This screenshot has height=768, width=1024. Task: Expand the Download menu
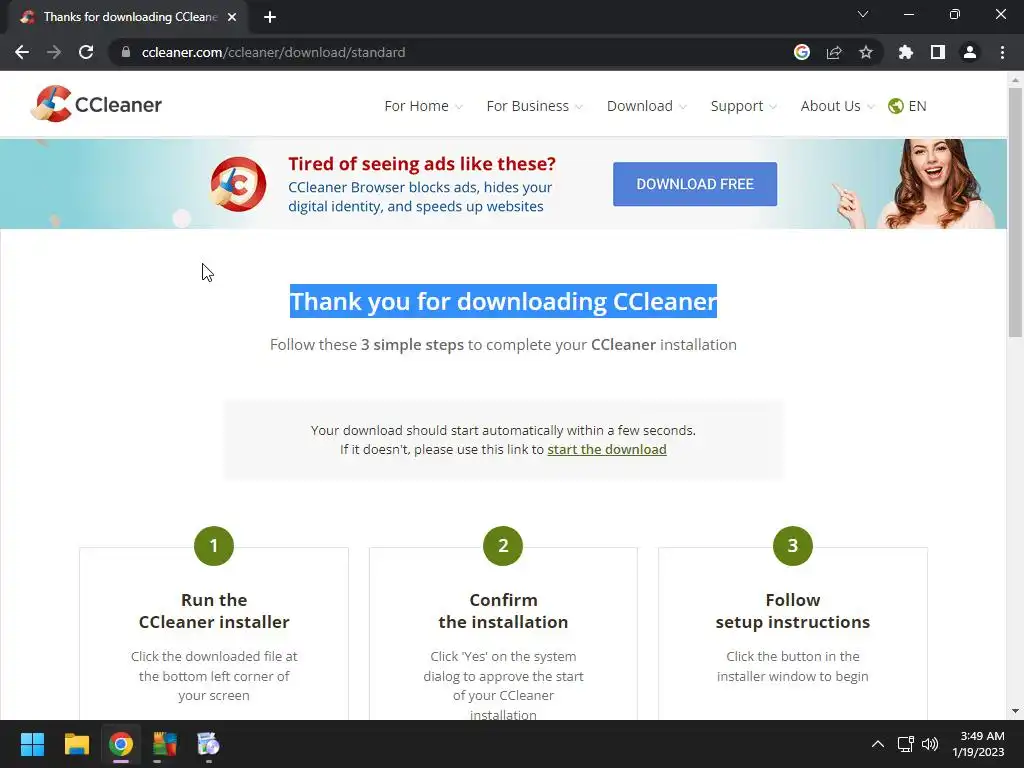click(647, 106)
